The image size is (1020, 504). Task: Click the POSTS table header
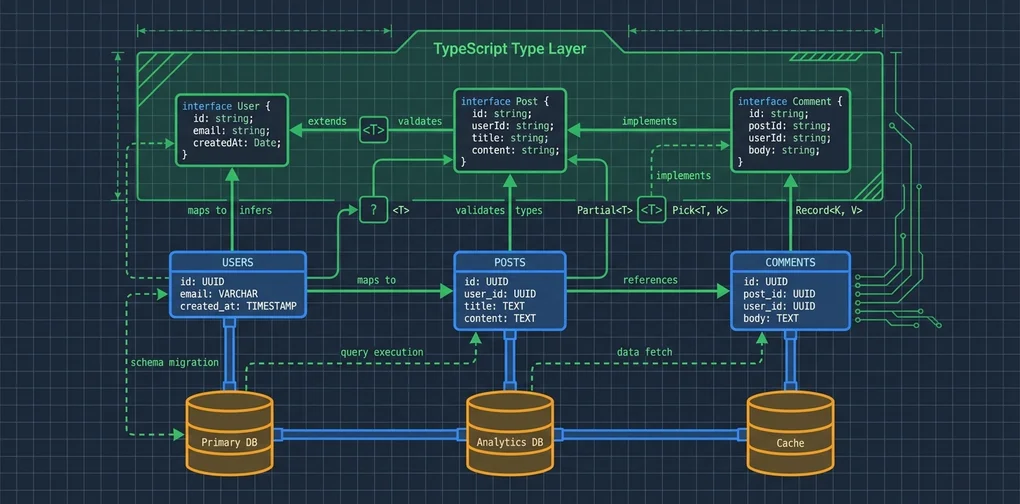[x=509, y=262]
